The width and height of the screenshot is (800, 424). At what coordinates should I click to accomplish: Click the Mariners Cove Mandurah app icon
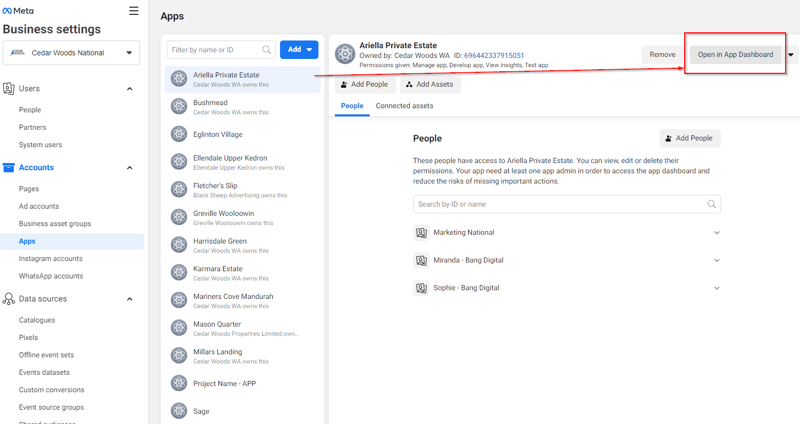tap(179, 300)
